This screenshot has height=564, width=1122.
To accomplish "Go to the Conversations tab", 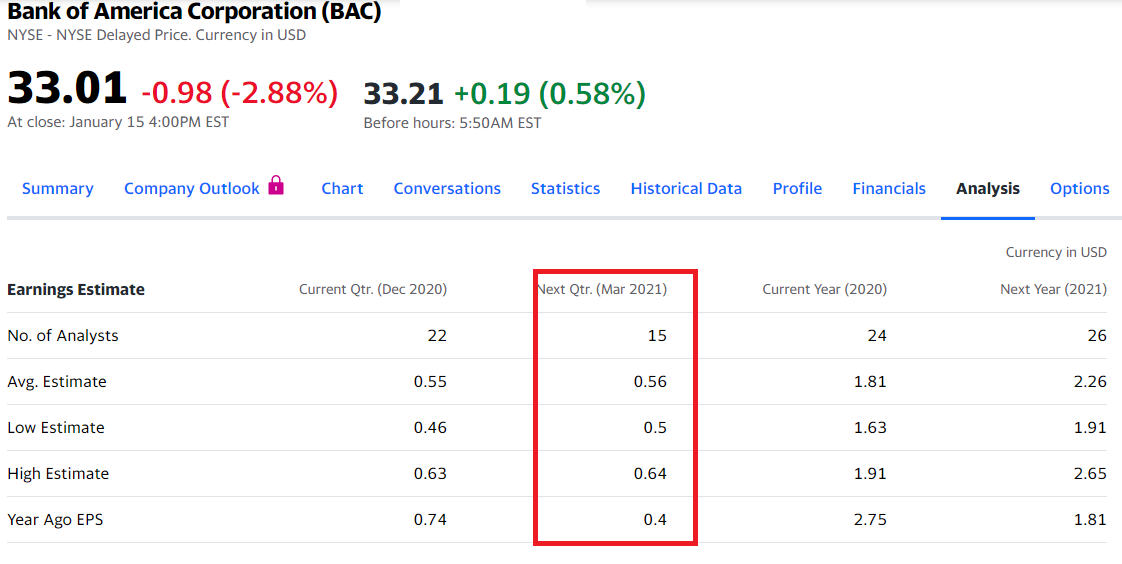I will 447,188.
